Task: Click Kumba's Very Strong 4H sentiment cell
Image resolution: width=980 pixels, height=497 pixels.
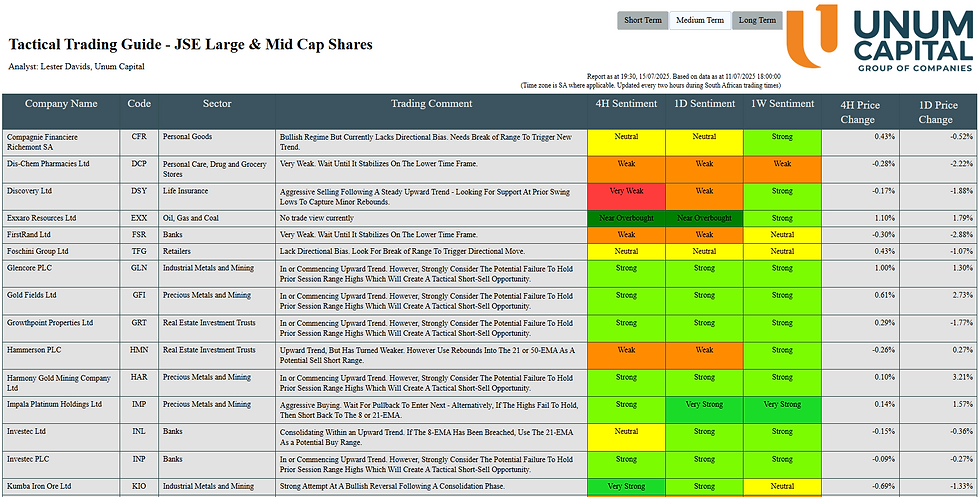Action: 626,486
